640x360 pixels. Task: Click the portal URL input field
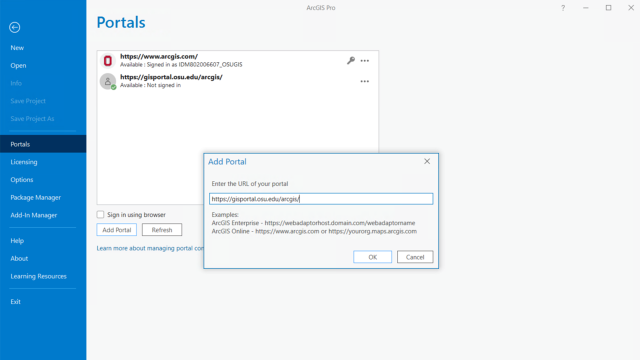tap(321, 199)
